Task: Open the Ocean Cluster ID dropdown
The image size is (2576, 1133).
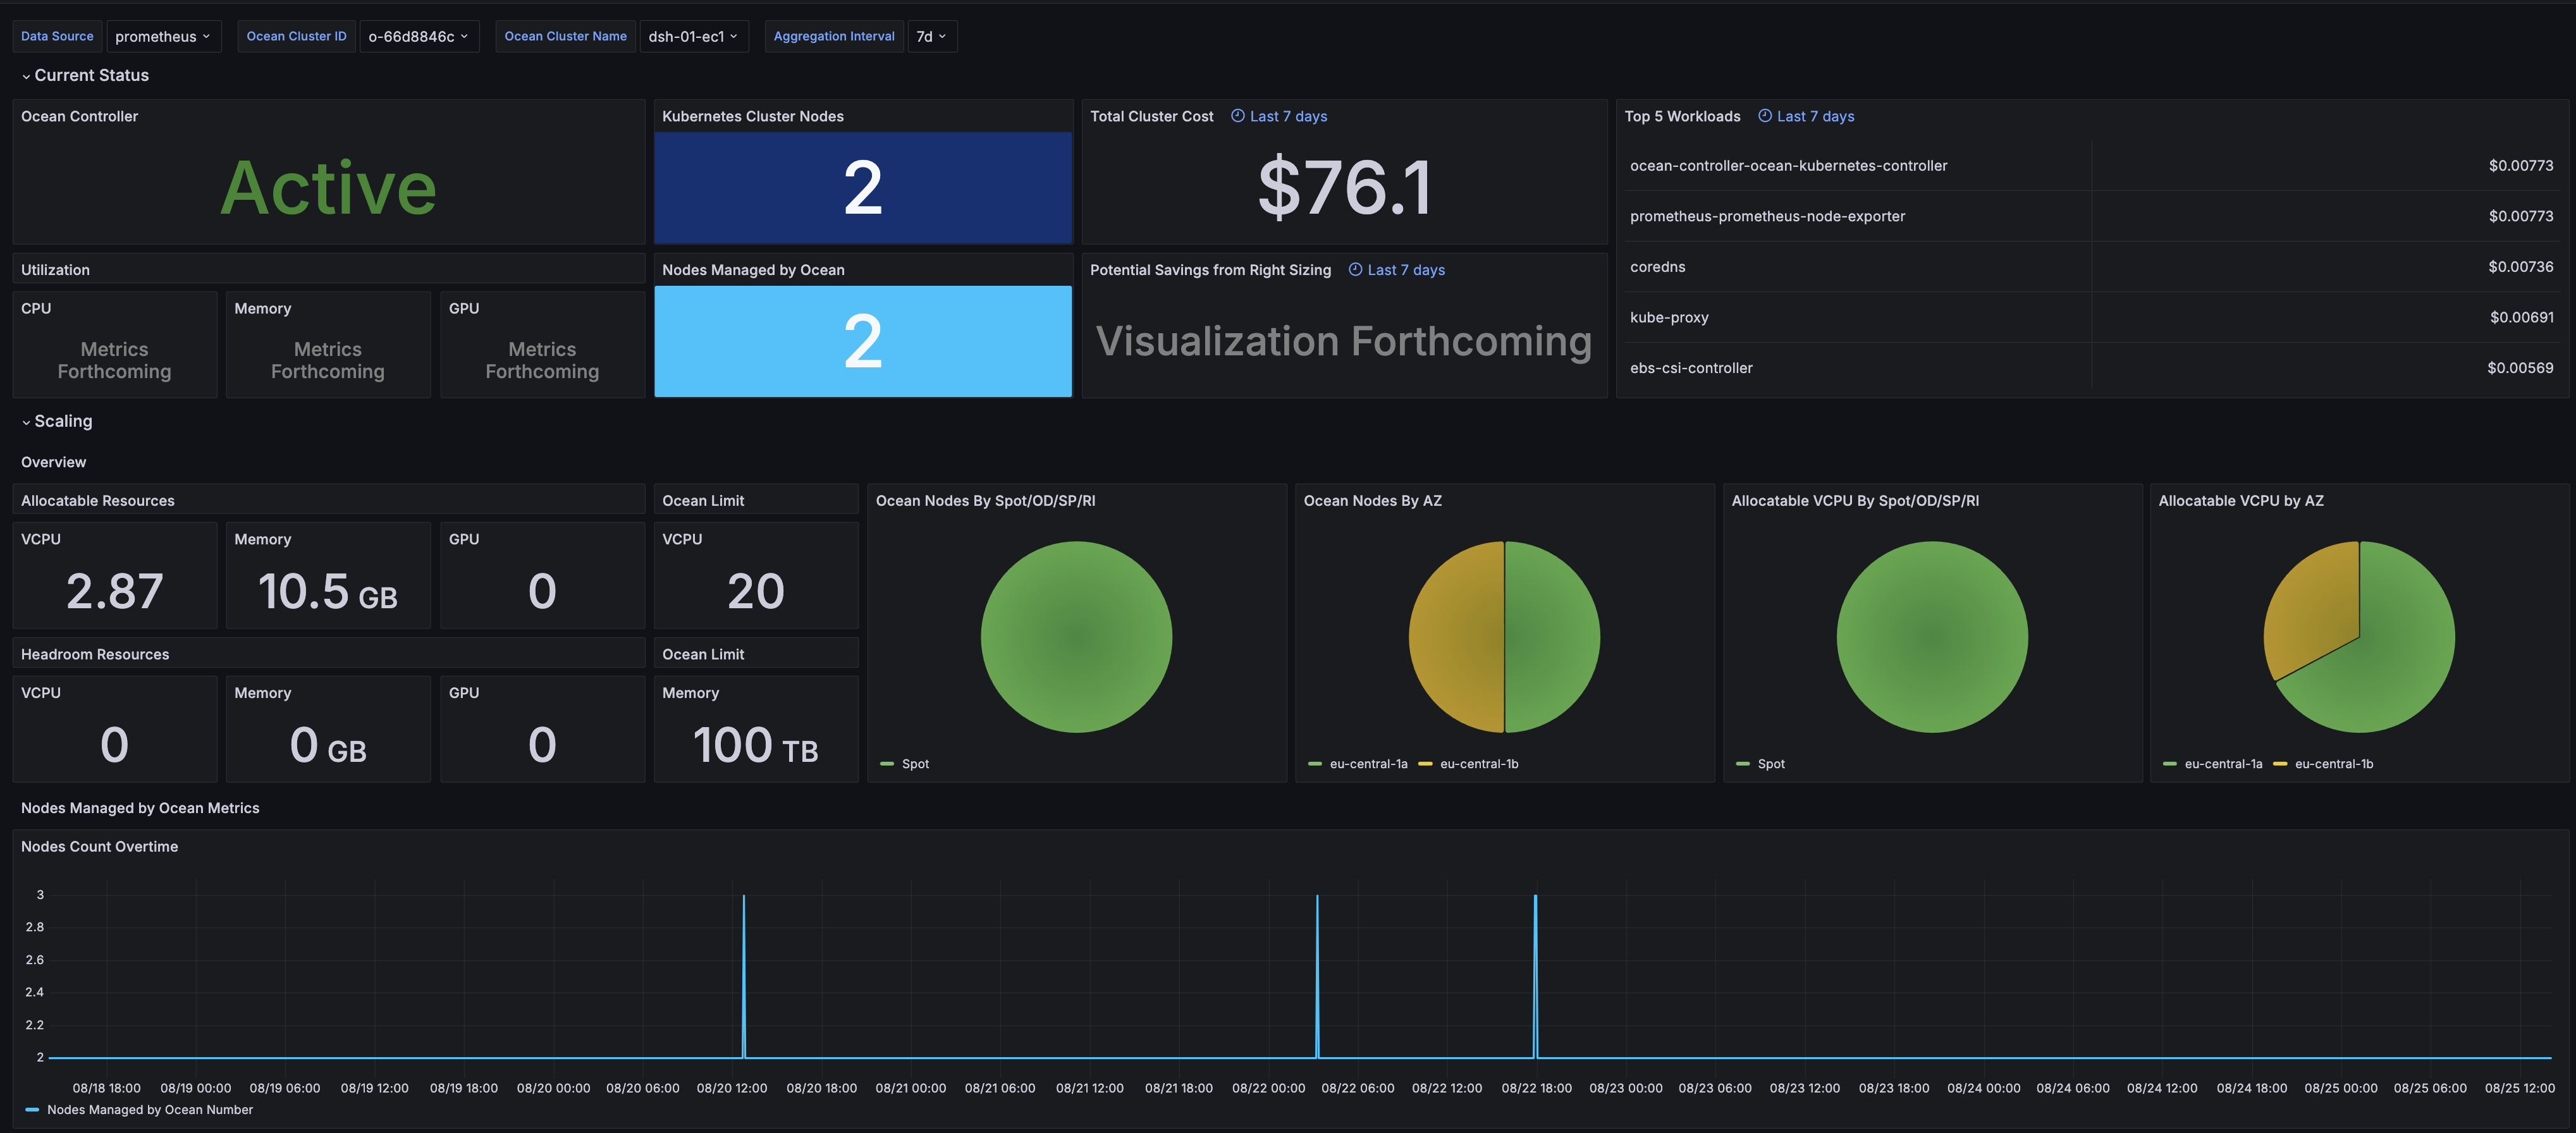Action: click(418, 36)
